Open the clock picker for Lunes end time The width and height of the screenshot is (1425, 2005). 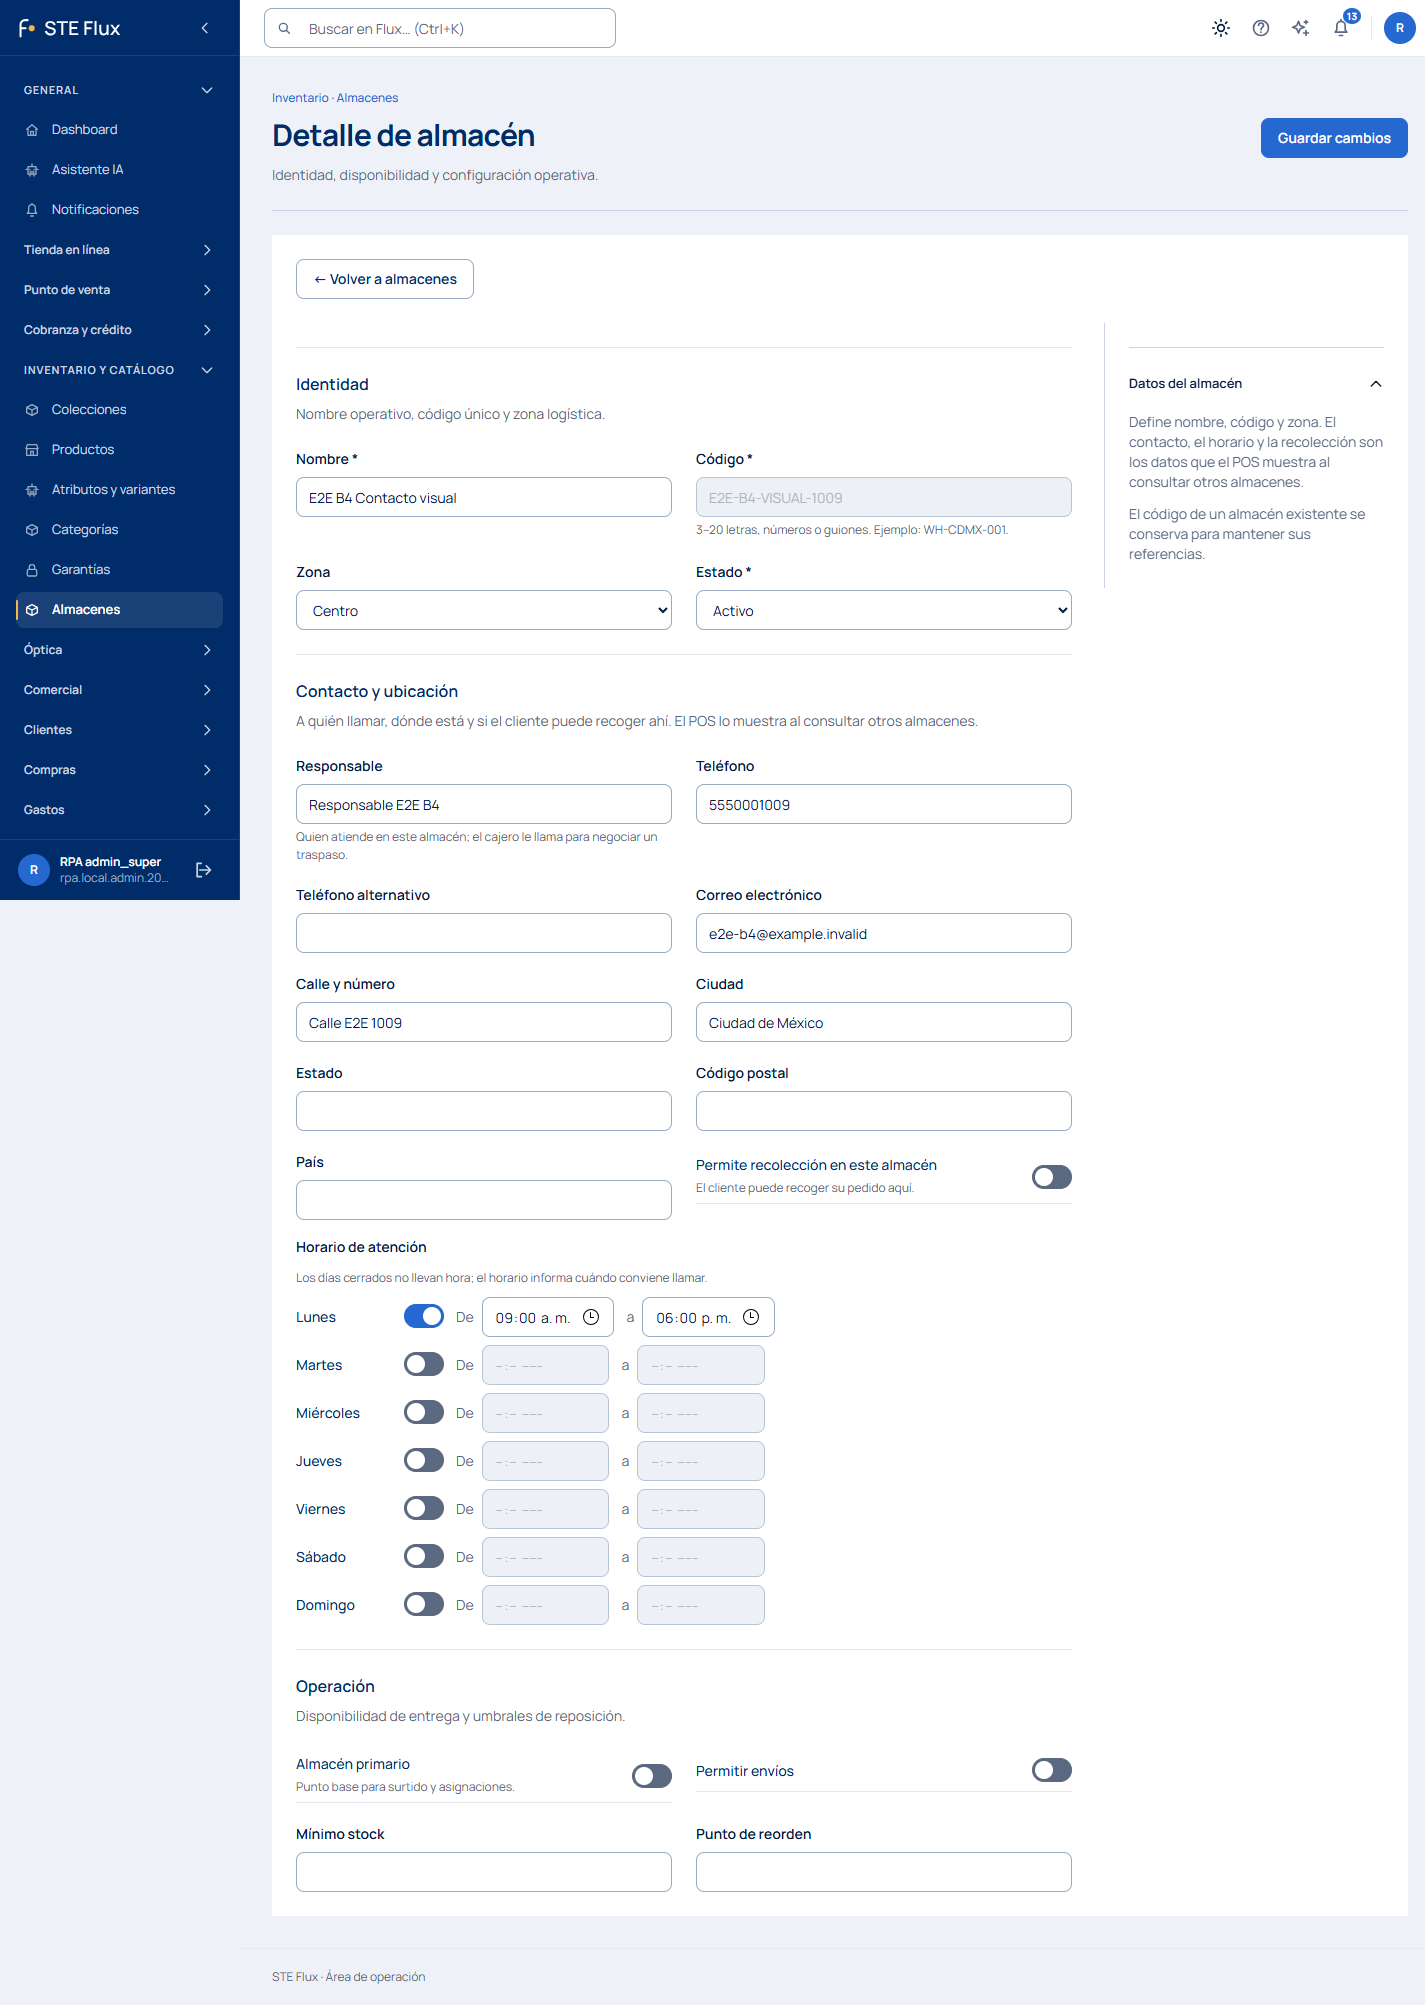coord(751,1317)
